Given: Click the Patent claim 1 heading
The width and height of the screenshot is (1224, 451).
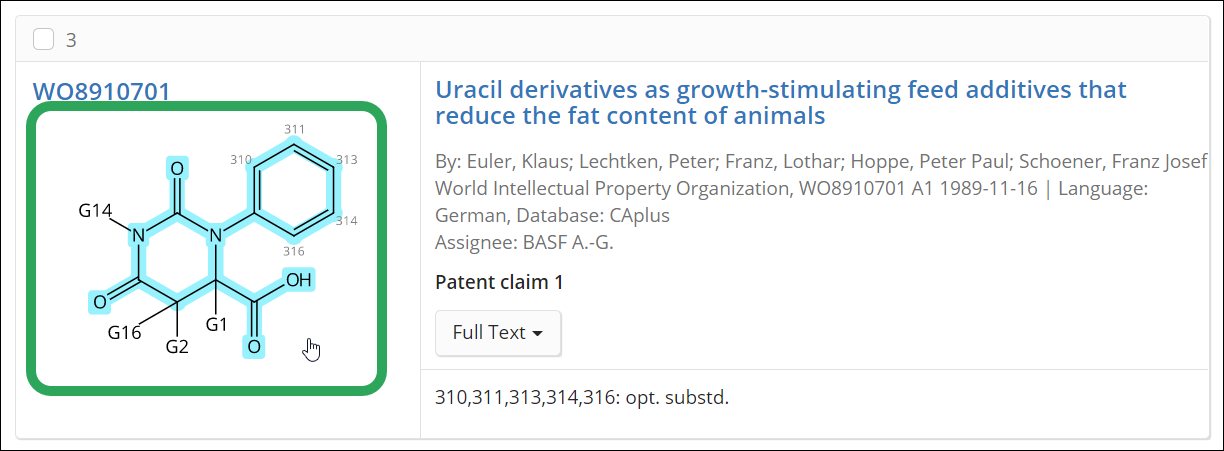Looking at the screenshot, I should (499, 282).
